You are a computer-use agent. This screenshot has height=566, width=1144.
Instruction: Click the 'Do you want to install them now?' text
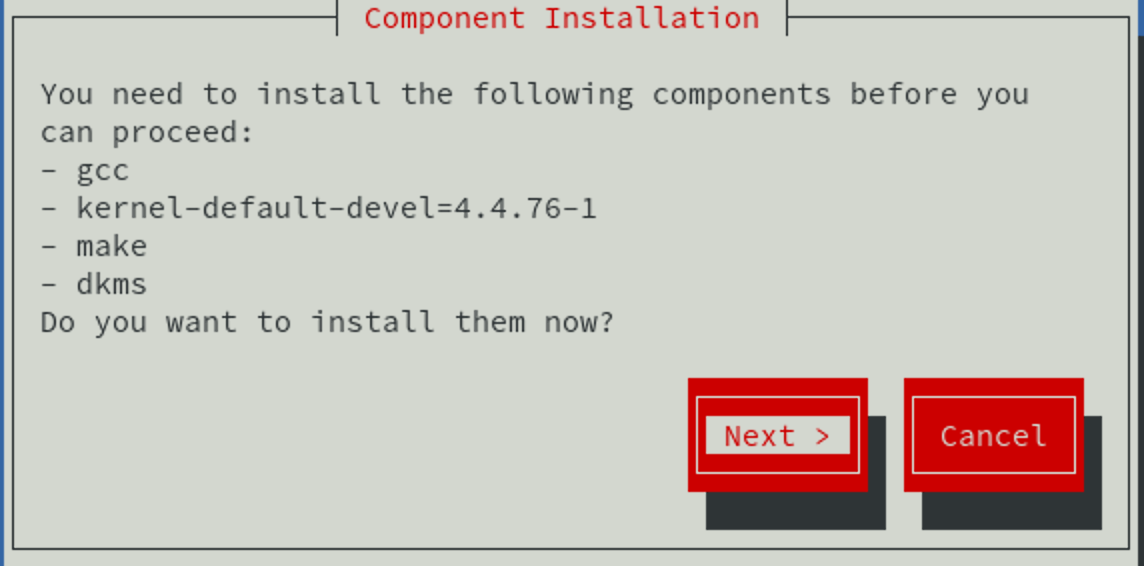pyautogui.click(x=328, y=322)
